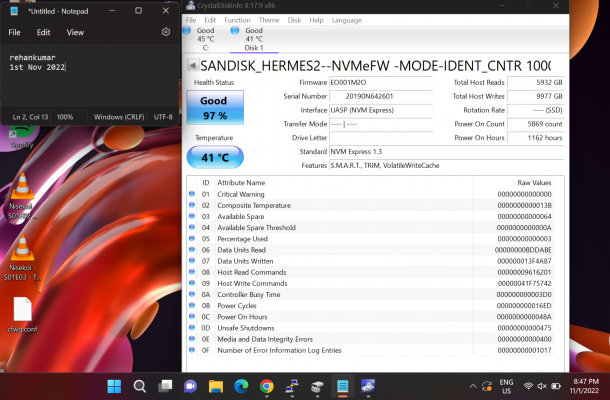Image resolution: width=610 pixels, height=400 pixels.
Task: Select Available Spare Threshold attribute row
Action: pos(370,228)
